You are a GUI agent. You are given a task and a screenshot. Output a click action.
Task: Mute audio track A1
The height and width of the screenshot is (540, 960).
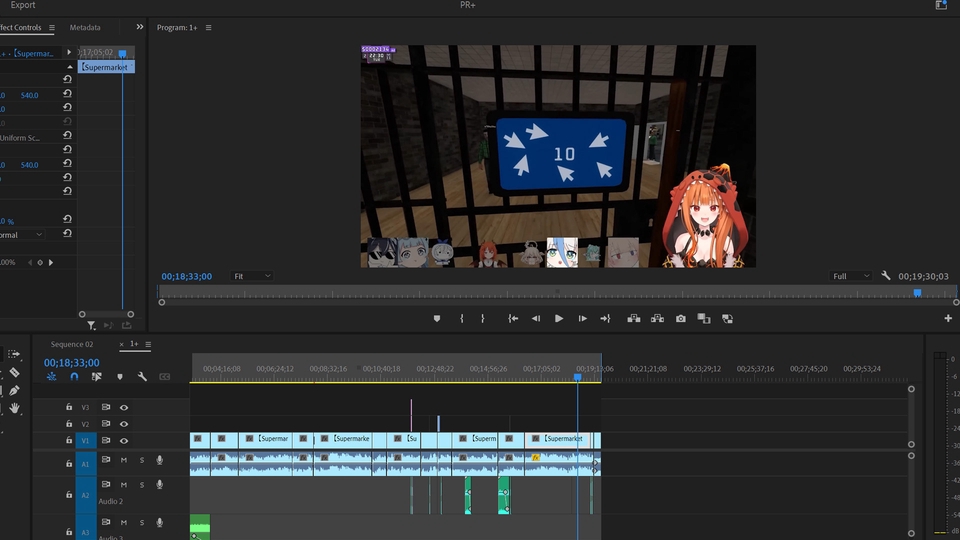coord(124,460)
